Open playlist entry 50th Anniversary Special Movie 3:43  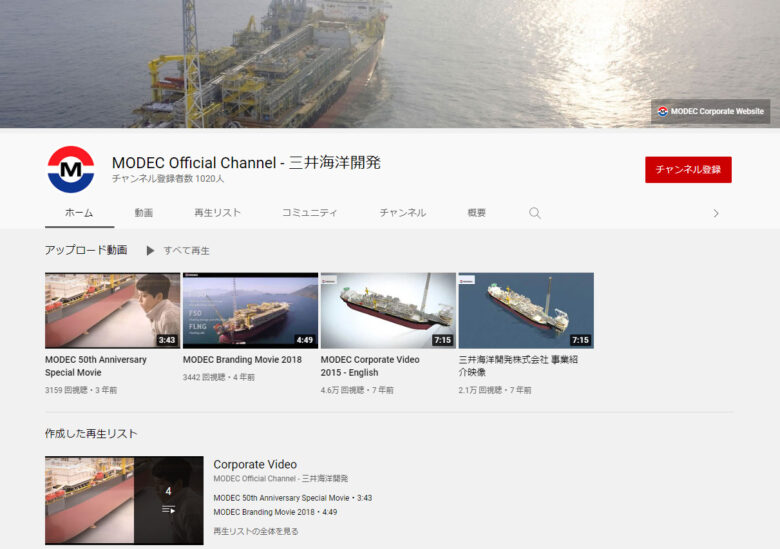coord(292,498)
